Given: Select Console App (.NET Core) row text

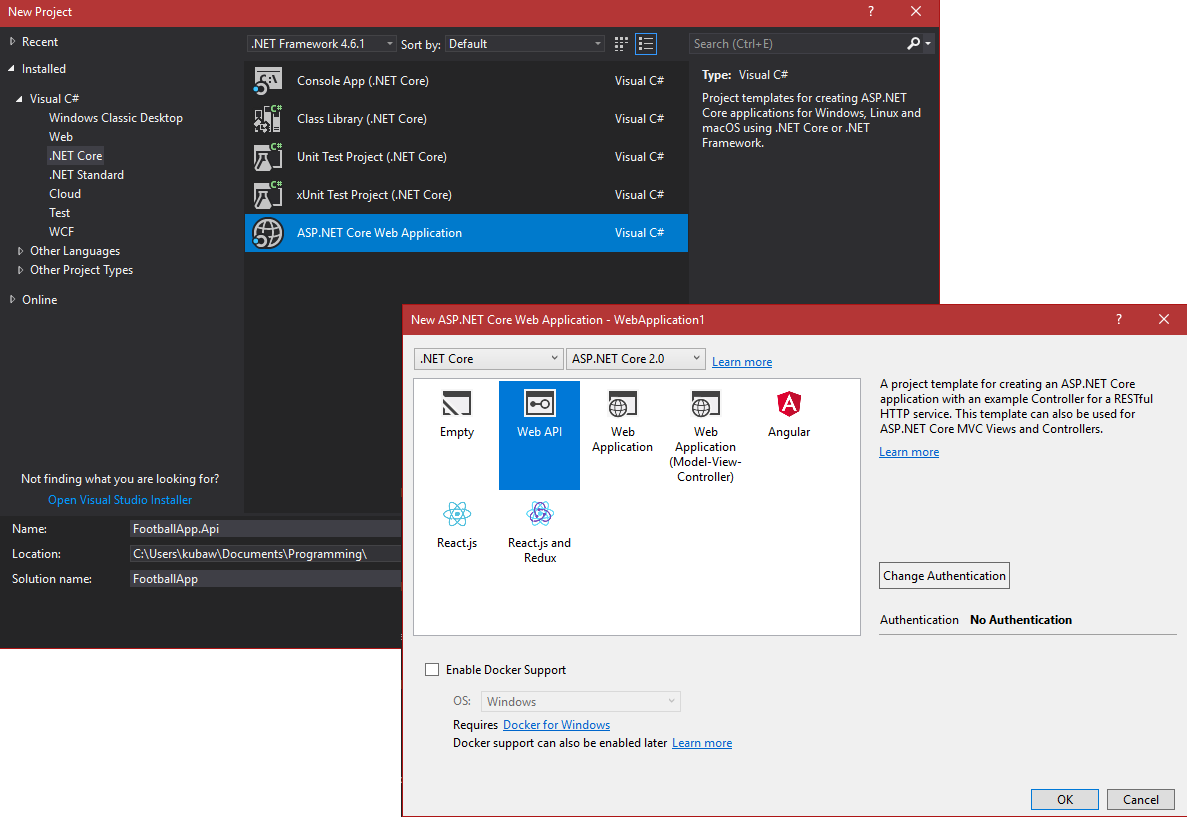Looking at the screenshot, I should click(x=363, y=81).
